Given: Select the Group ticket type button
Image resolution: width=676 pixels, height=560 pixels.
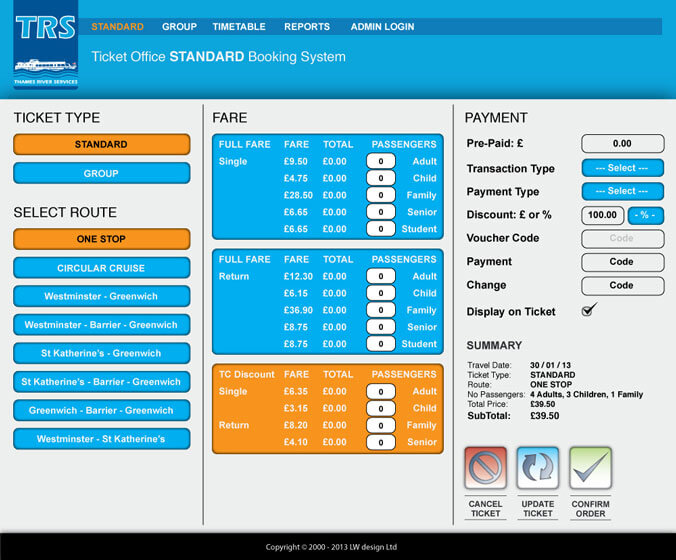Looking at the screenshot, I should point(101,174).
